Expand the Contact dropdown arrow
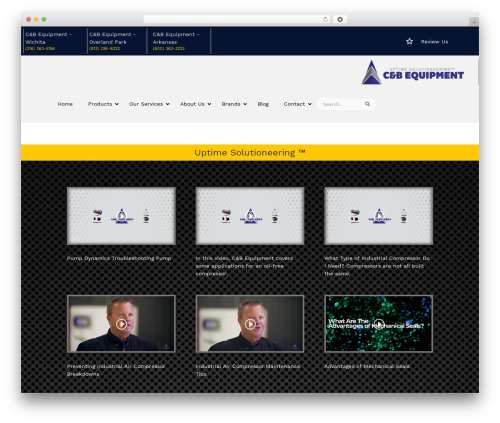The width and height of the screenshot is (500, 423). [x=310, y=104]
